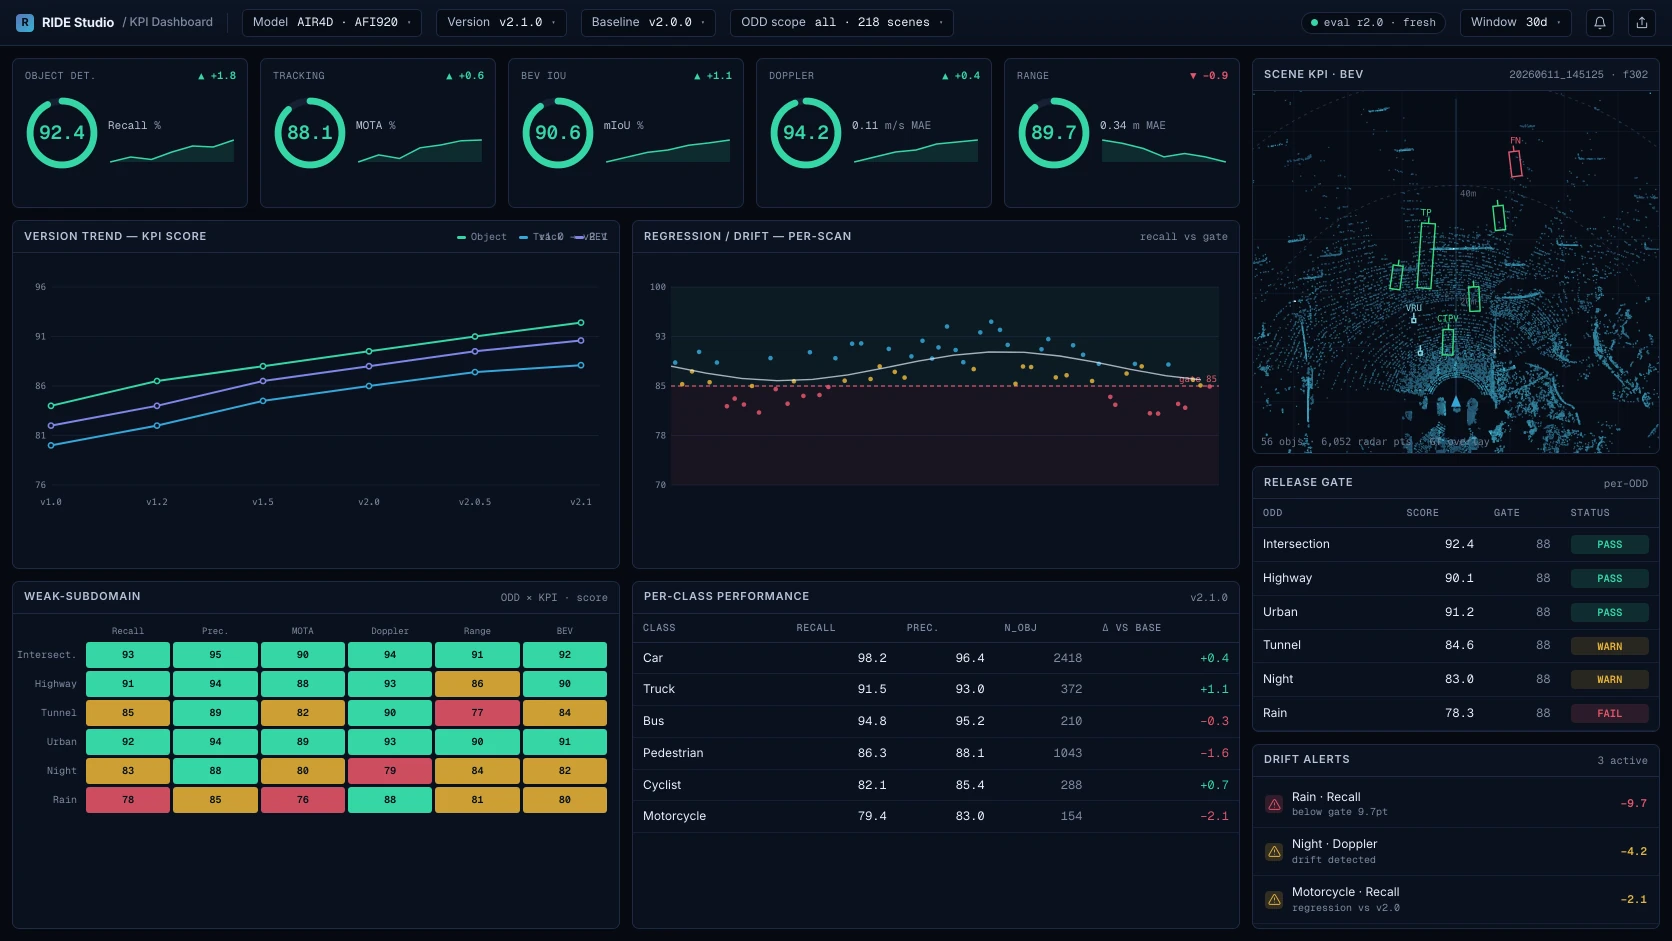1672x941 pixels.
Task: Select Intersect. Prec. heatmap cell 95
Action: (215, 655)
